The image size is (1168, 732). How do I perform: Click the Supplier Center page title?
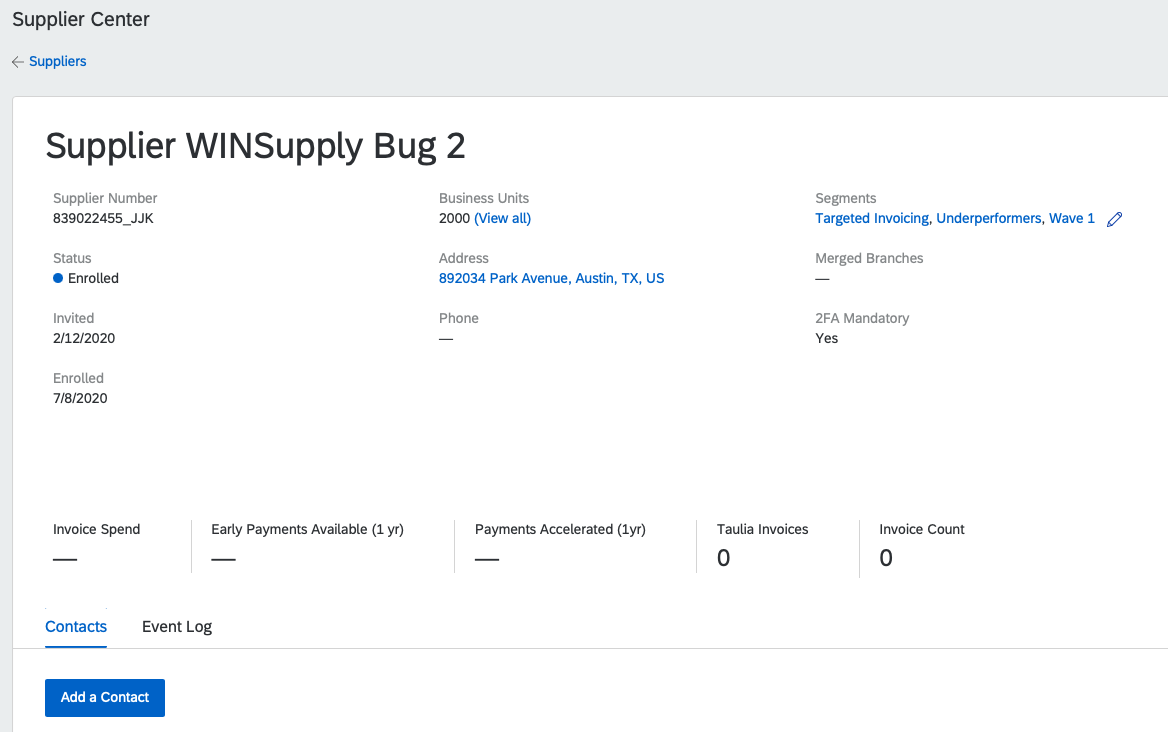coord(81,19)
